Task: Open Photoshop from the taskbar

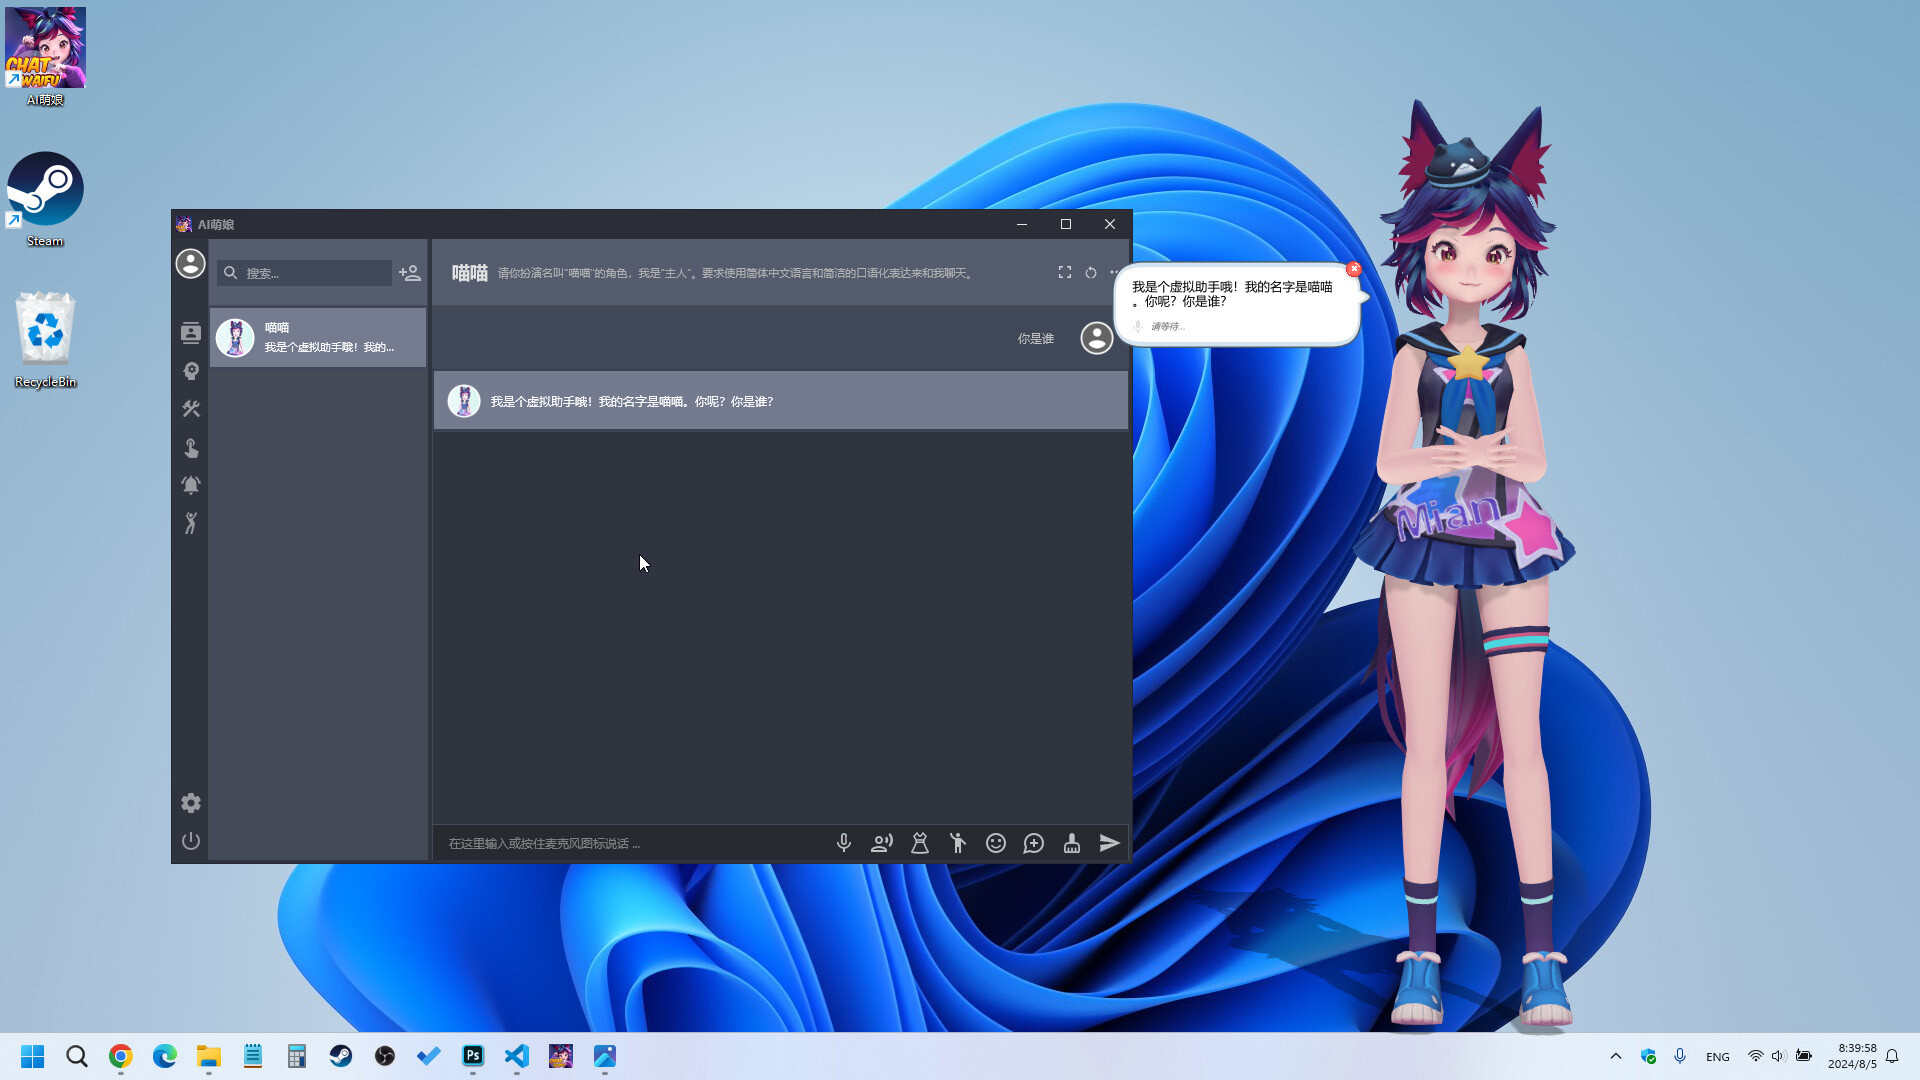Action: coord(473,1056)
